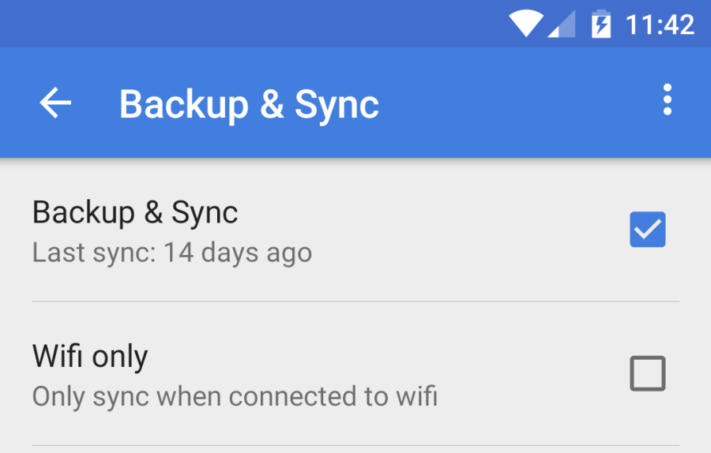Viewport: 711px width, 453px height.
Task: Select the Wifi only setting row
Action: click(x=356, y=374)
